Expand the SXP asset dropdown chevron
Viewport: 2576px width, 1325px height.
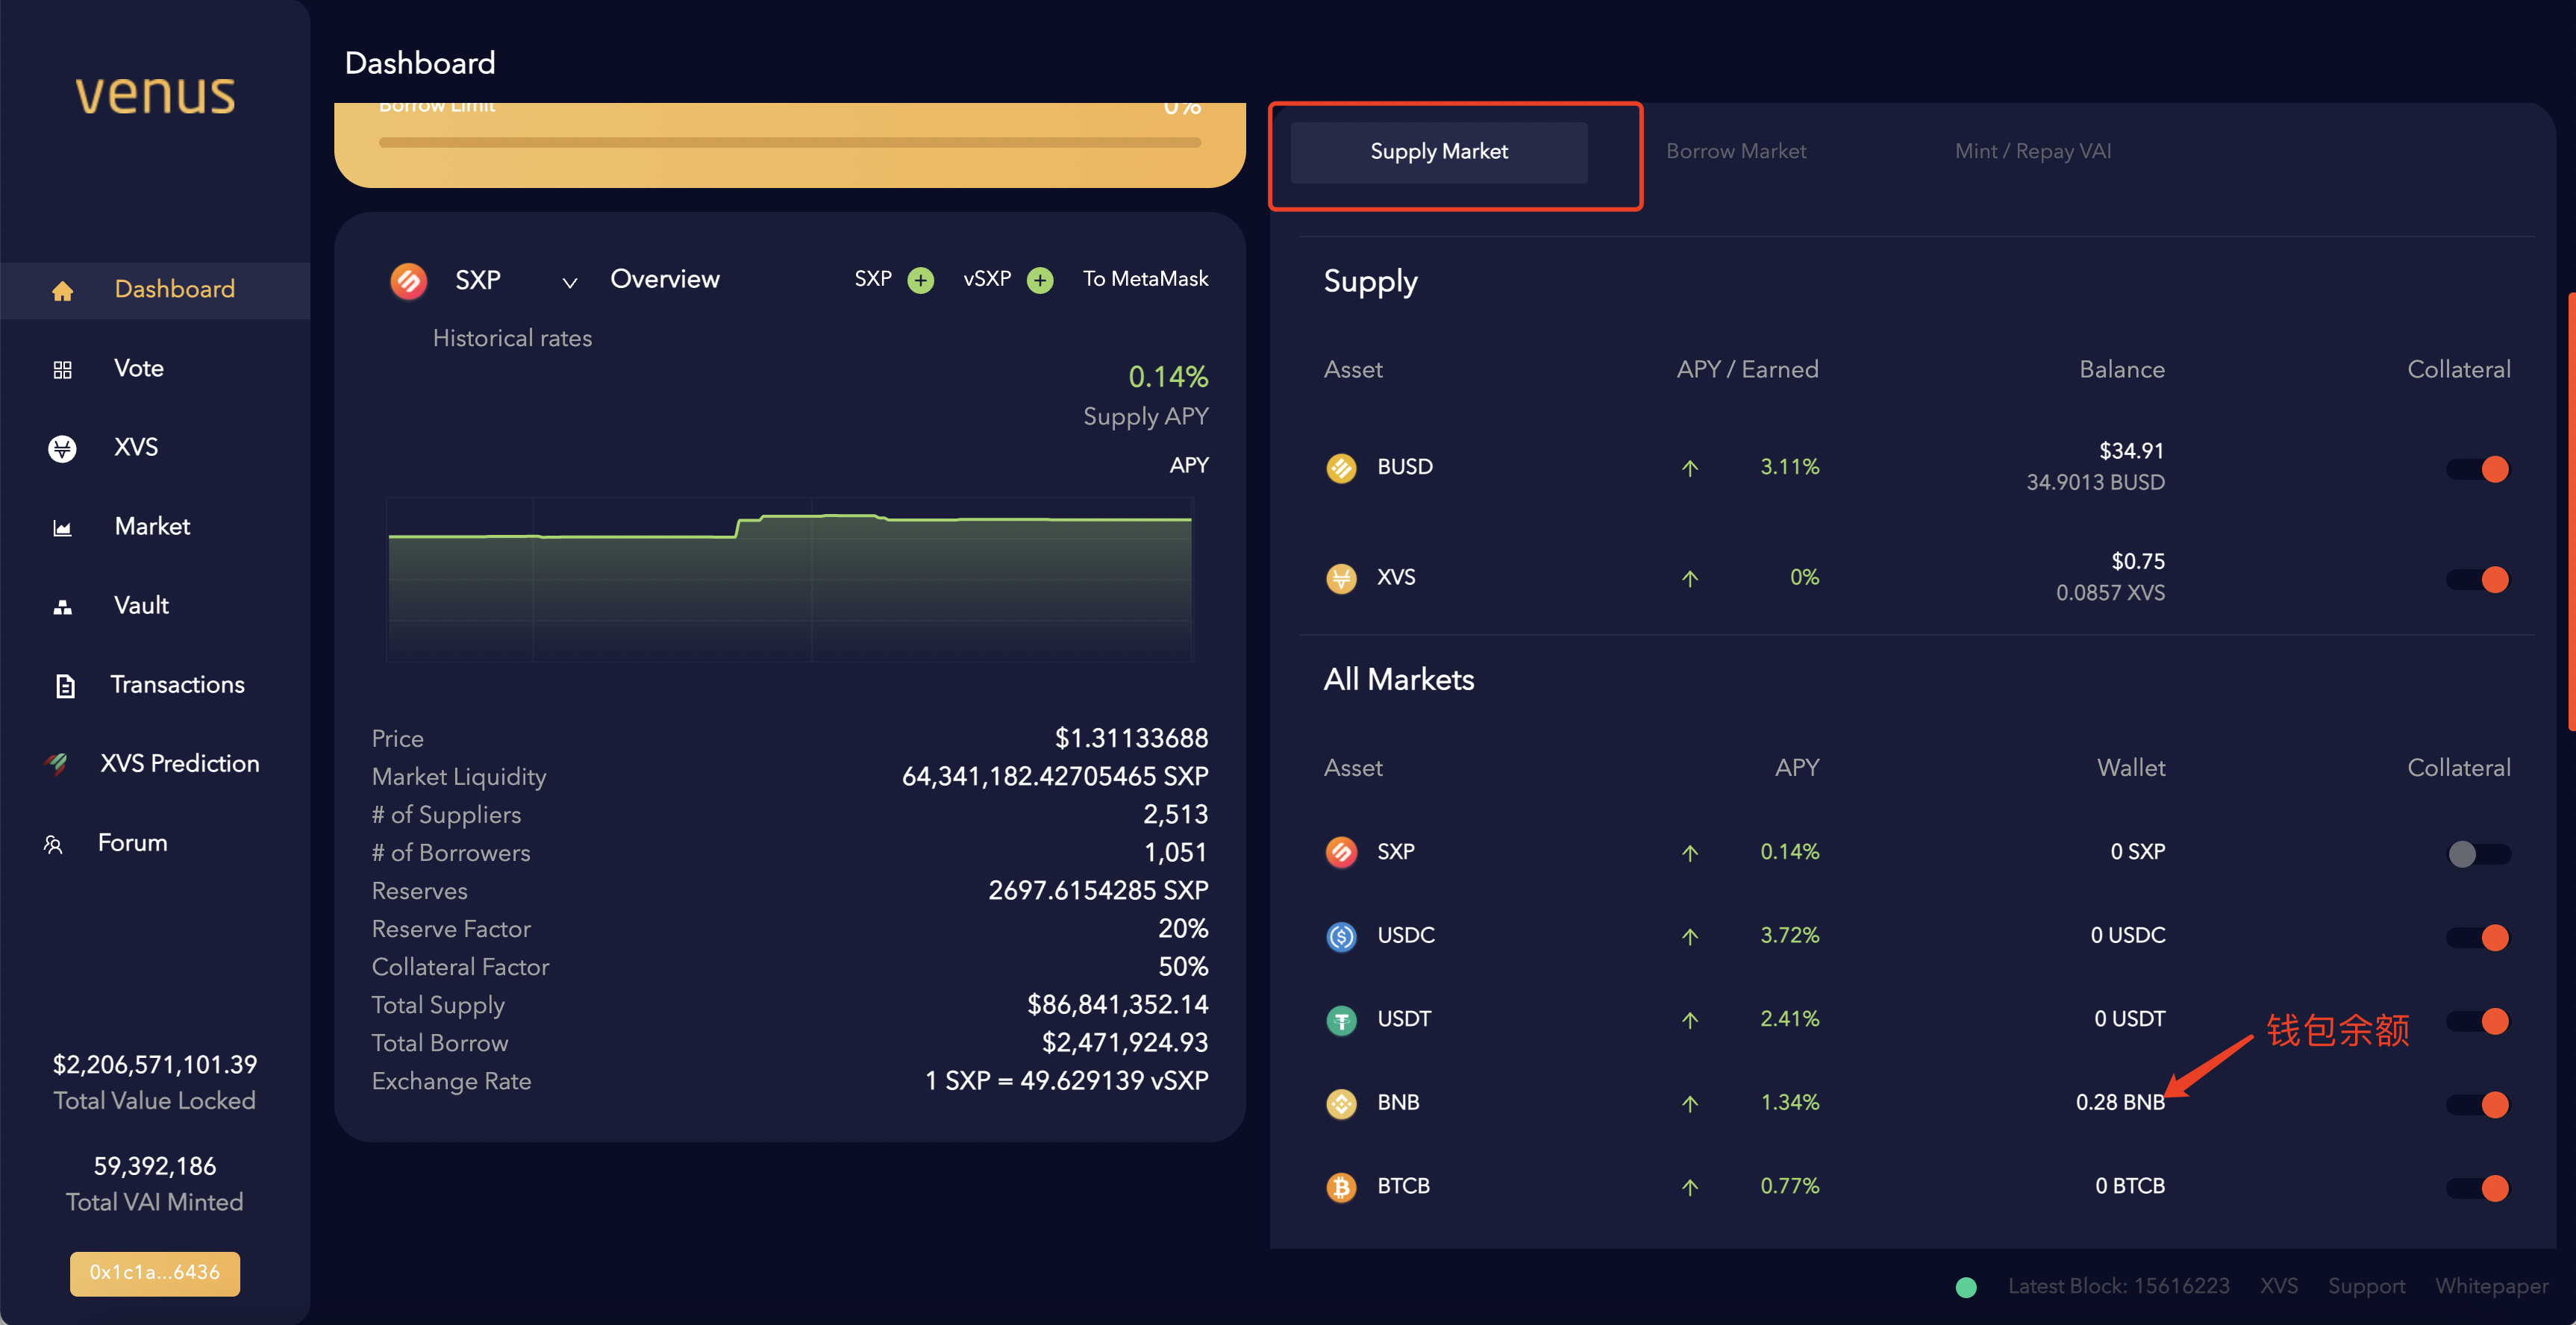pos(569,283)
